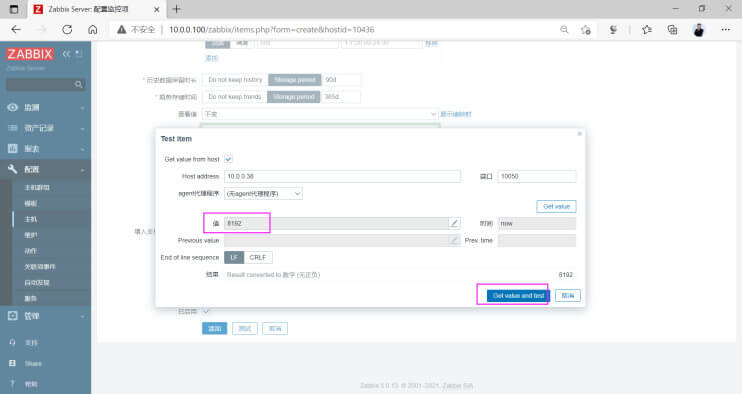Open the 查看值 value mapping dropdown
The image size is (742, 394).
(x=320, y=114)
